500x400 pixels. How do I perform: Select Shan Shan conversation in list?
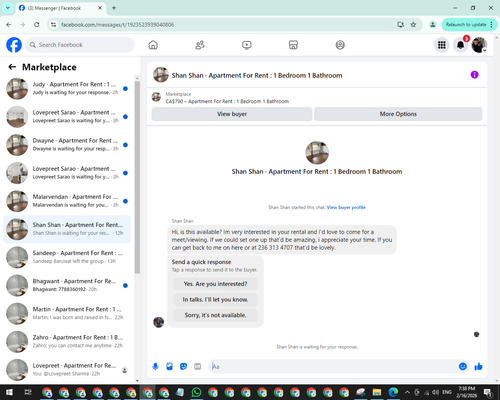coord(67,229)
